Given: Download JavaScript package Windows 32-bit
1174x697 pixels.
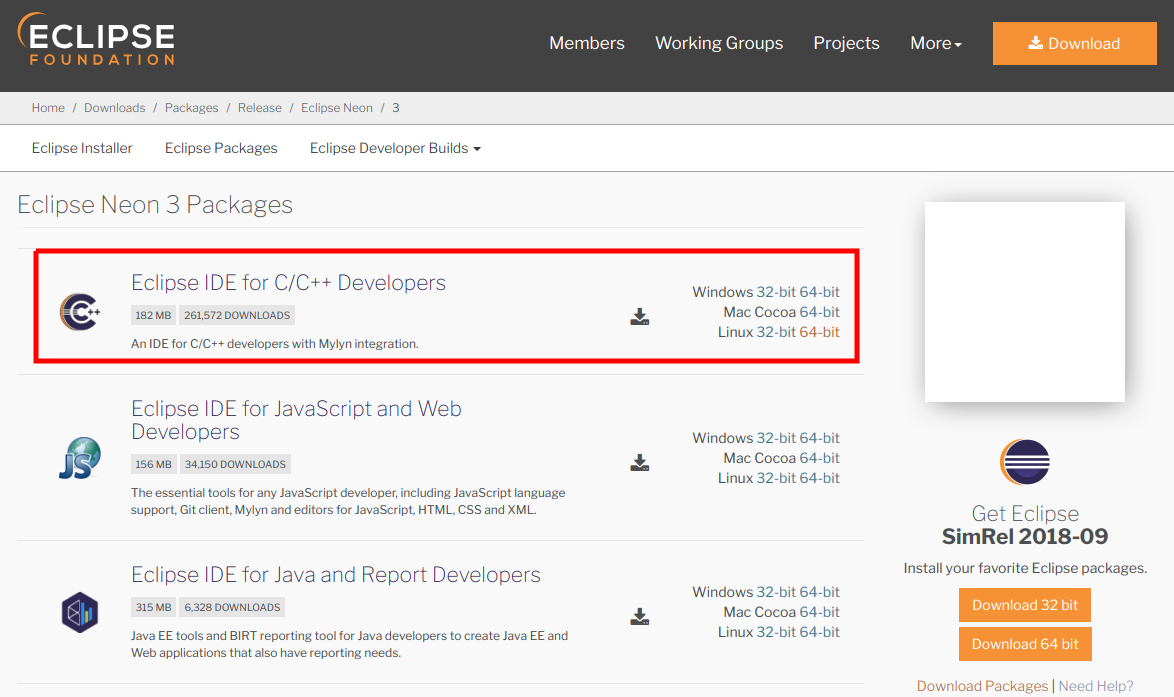Looking at the screenshot, I should point(776,438).
